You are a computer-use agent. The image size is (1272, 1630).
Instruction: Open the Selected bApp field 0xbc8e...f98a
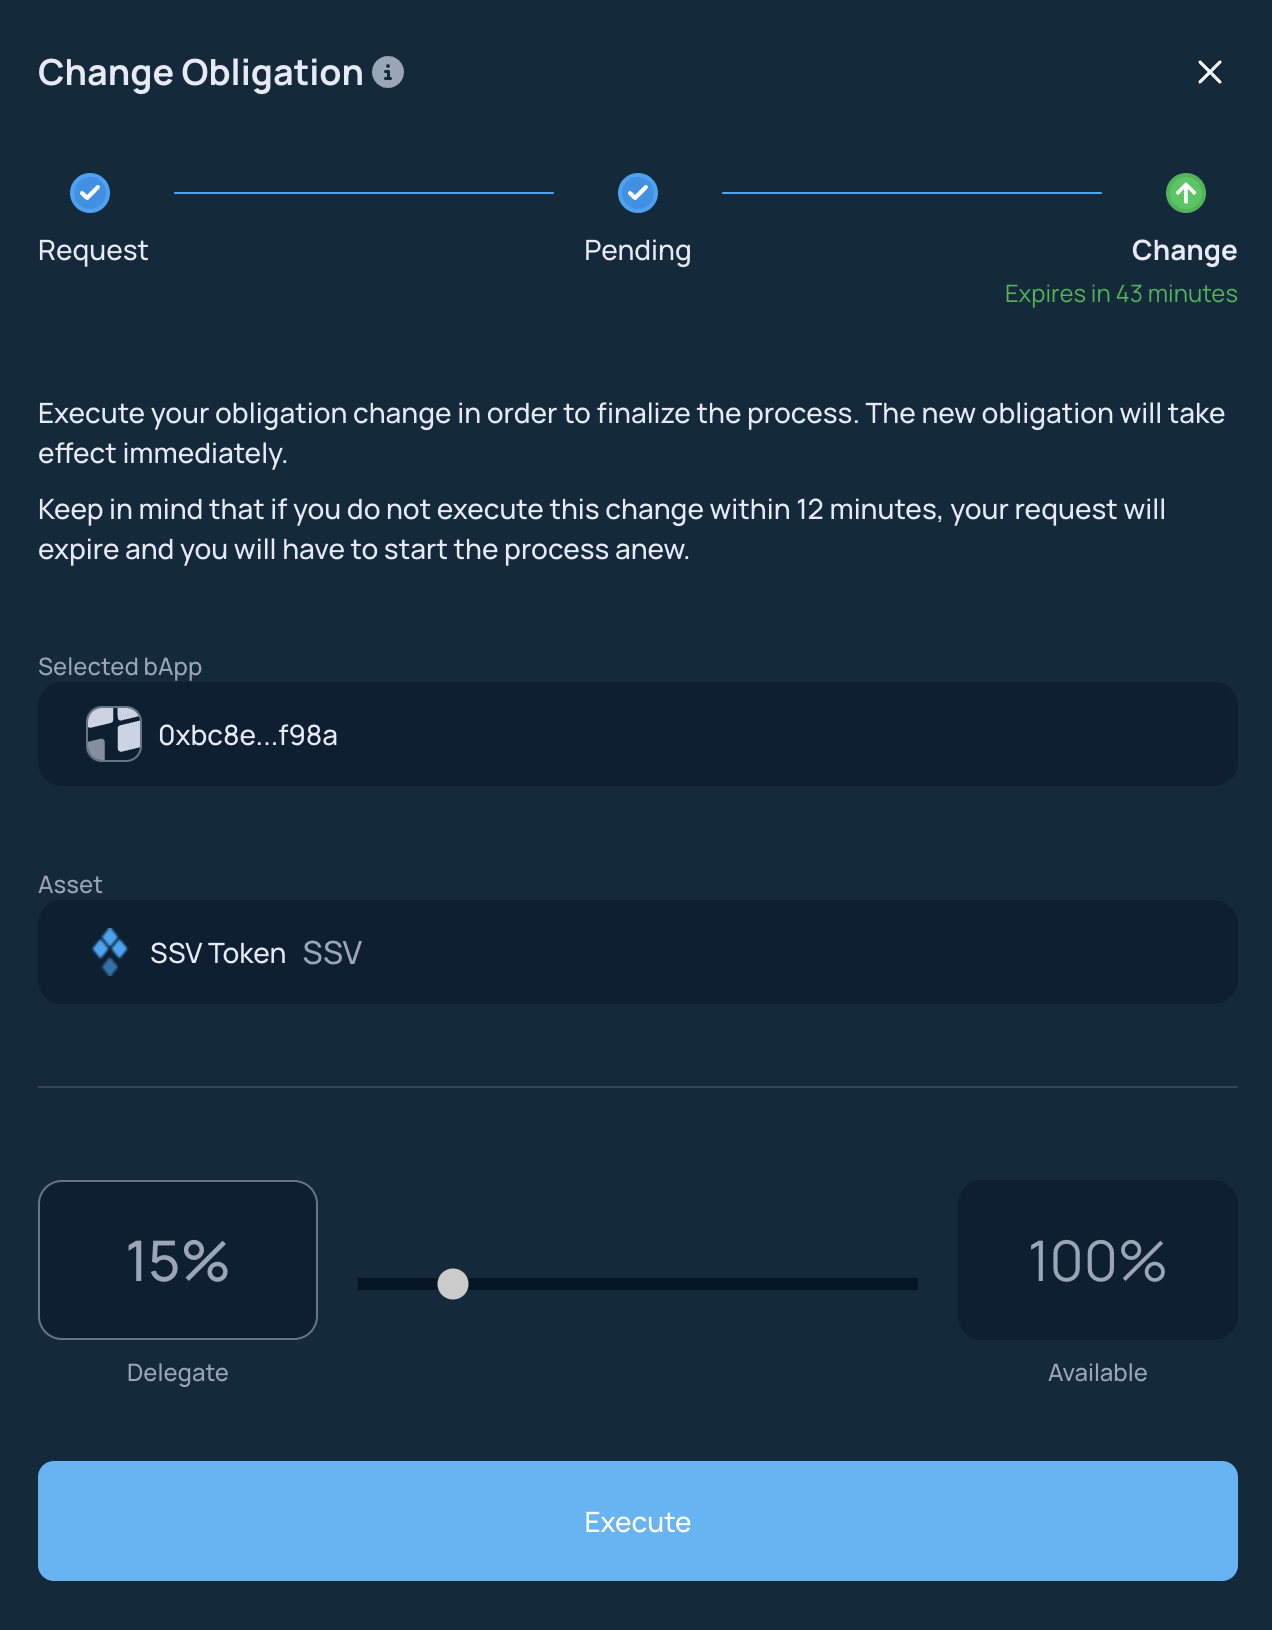tap(638, 734)
